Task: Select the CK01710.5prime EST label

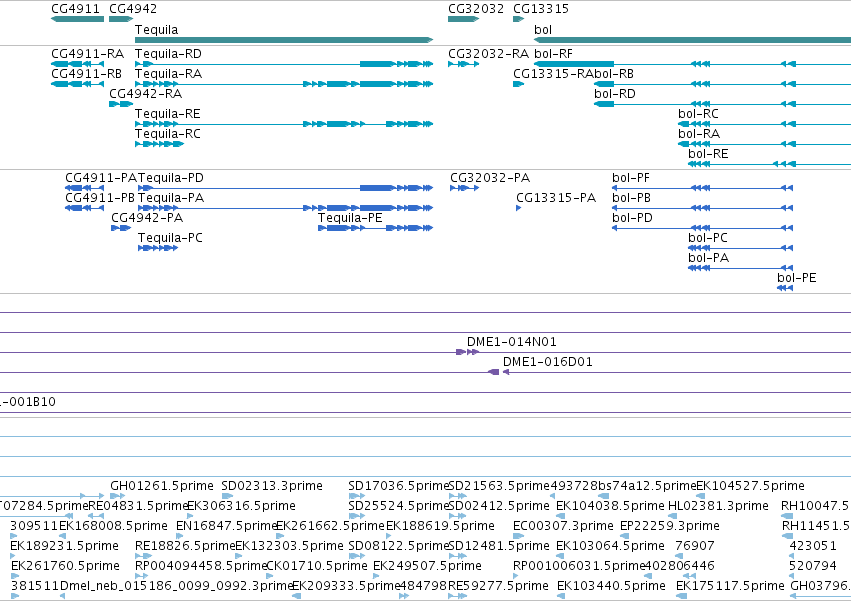Action: pyautogui.click(x=317, y=566)
